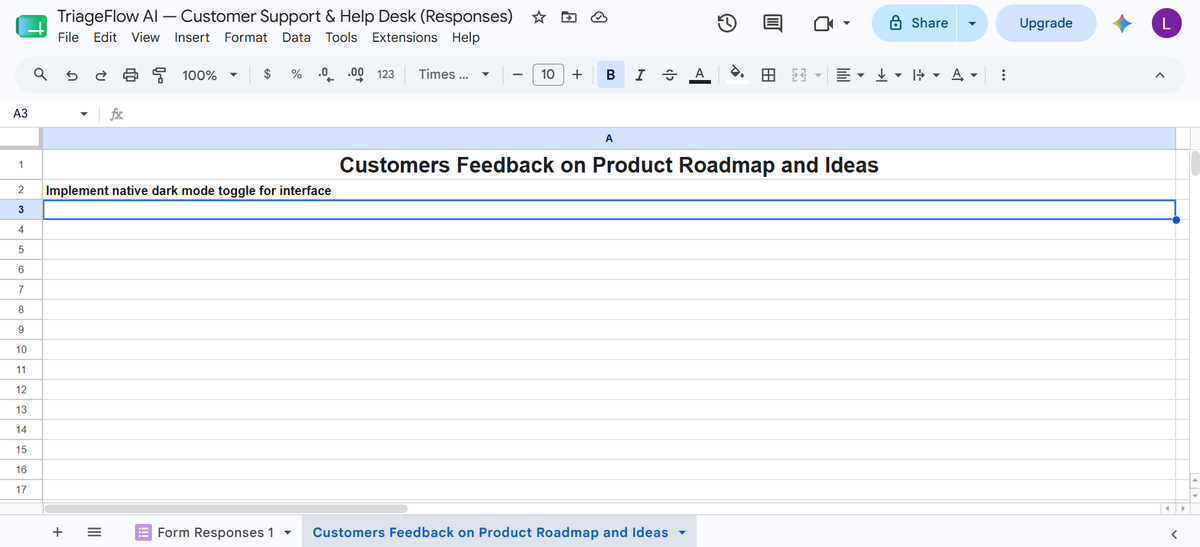Toggle bold formatting
Image resolution: width=1200 pixels, height=547 pixels.
610,74
